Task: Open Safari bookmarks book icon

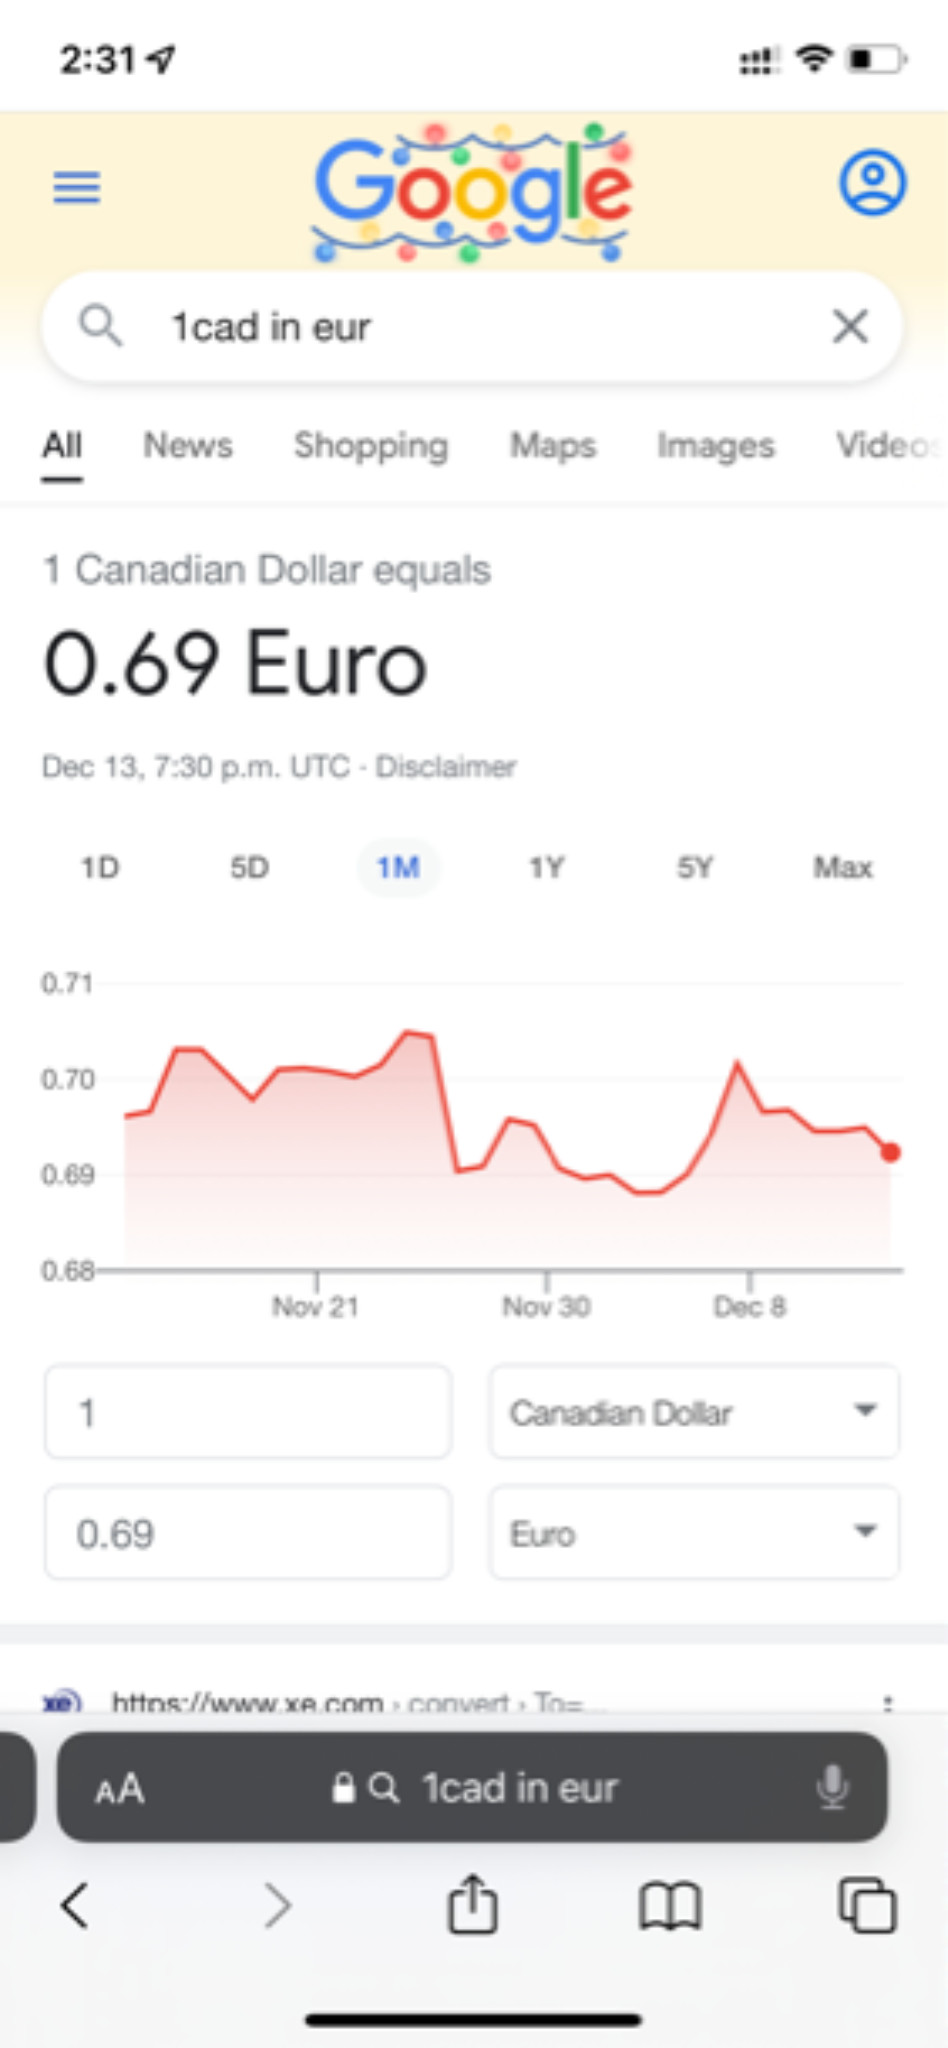Action: click(670, 1906)
